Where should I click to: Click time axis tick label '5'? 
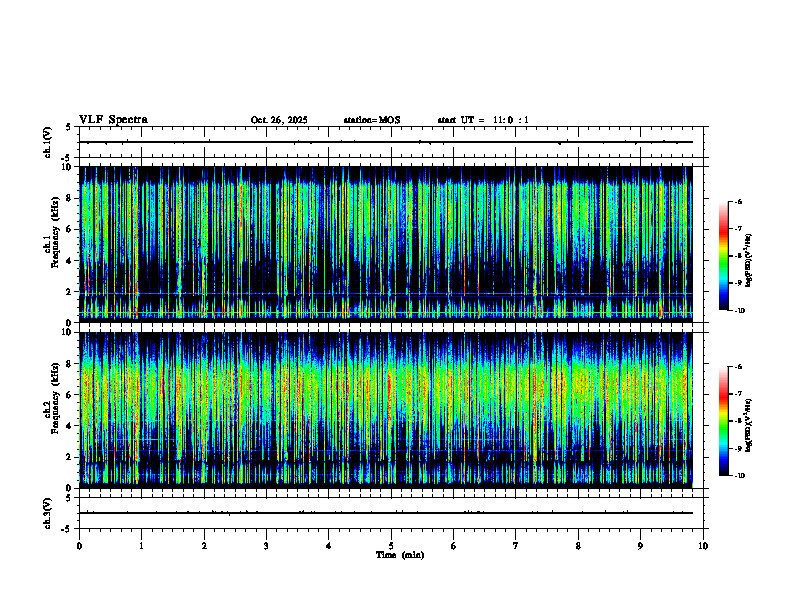[391, 546]
